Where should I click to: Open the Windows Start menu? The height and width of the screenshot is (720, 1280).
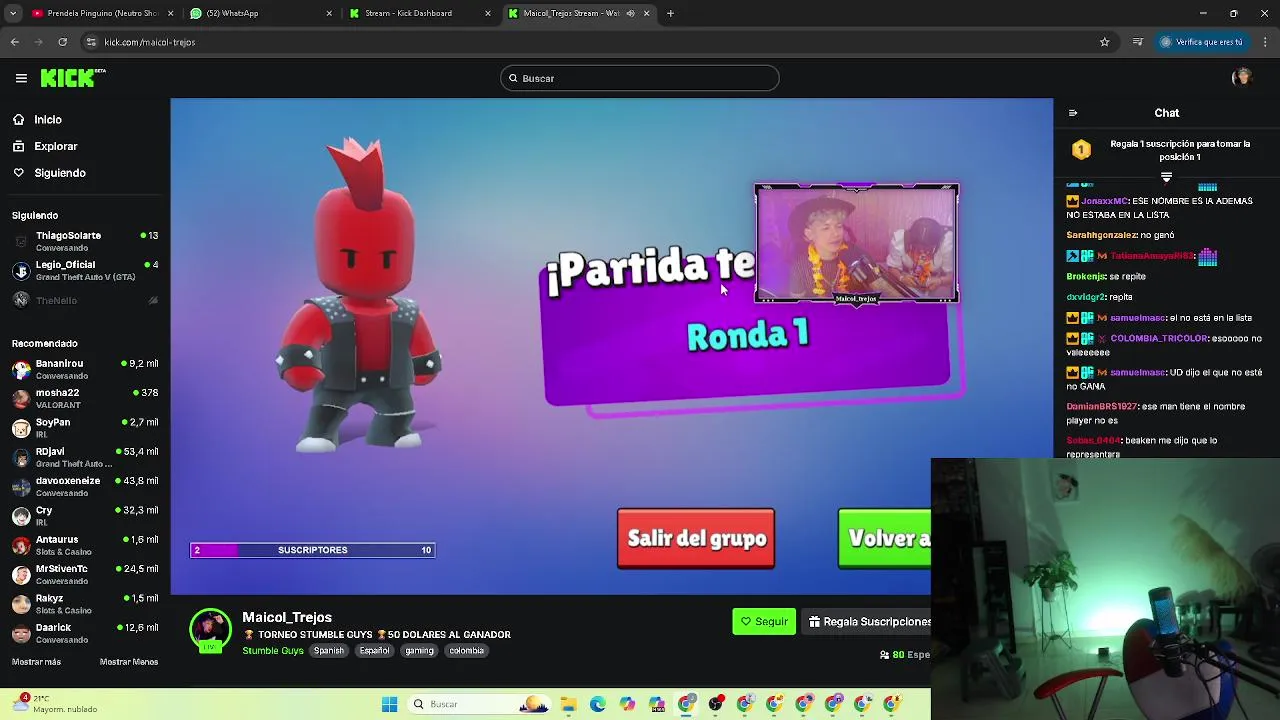click(x=389, y=704)
